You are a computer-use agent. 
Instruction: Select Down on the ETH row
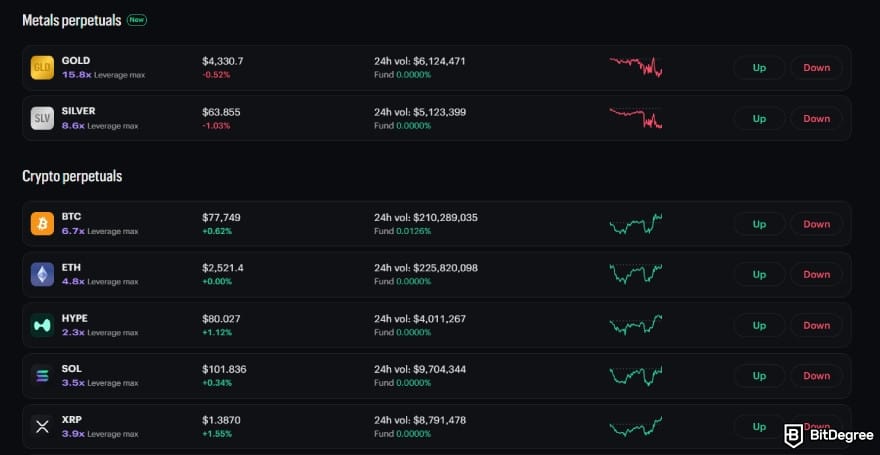click(x=816, y=274)
